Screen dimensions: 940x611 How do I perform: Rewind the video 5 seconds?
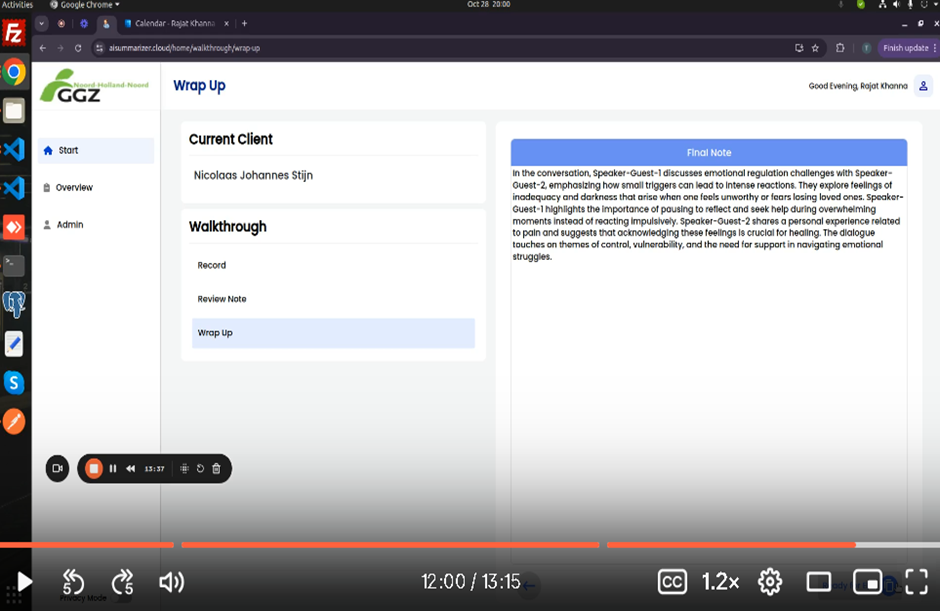(73, 582)
